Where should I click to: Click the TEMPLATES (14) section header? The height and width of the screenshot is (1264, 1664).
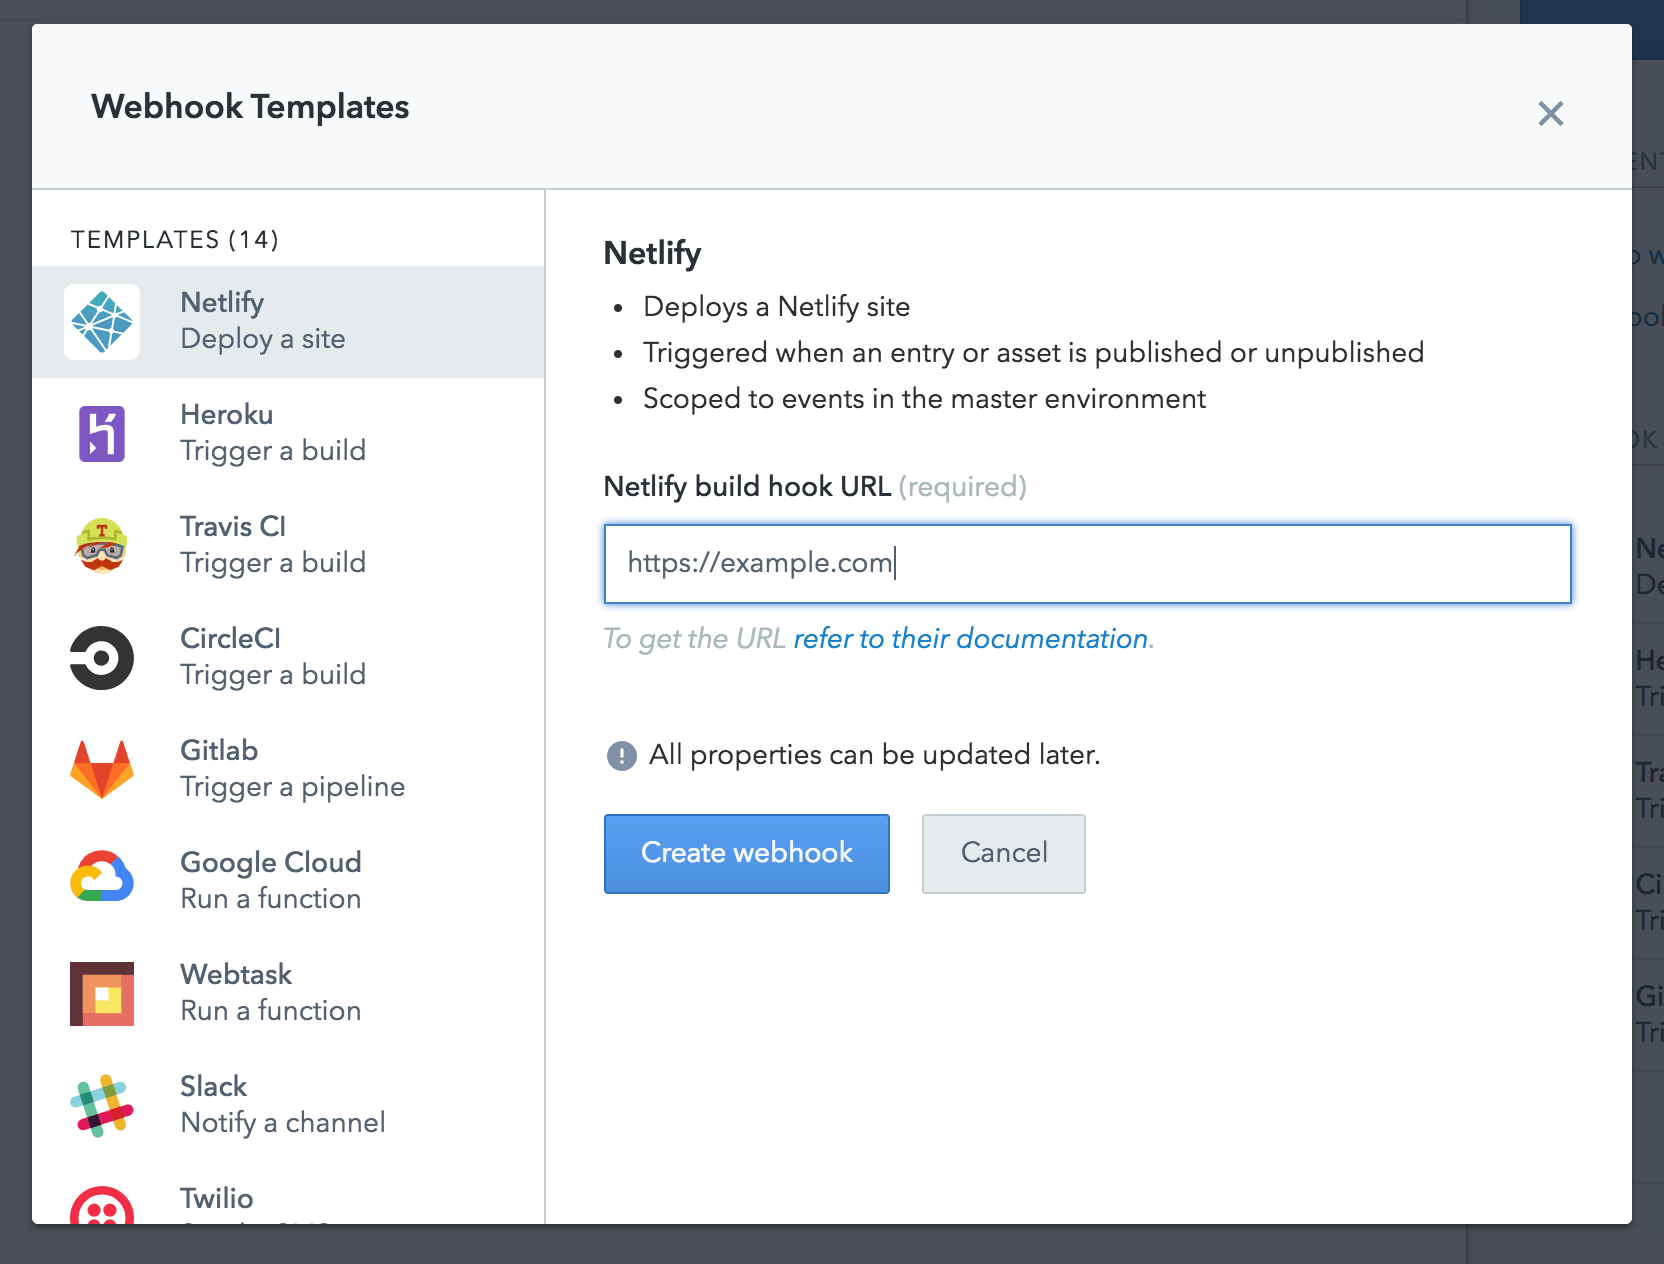coord(173,239)
